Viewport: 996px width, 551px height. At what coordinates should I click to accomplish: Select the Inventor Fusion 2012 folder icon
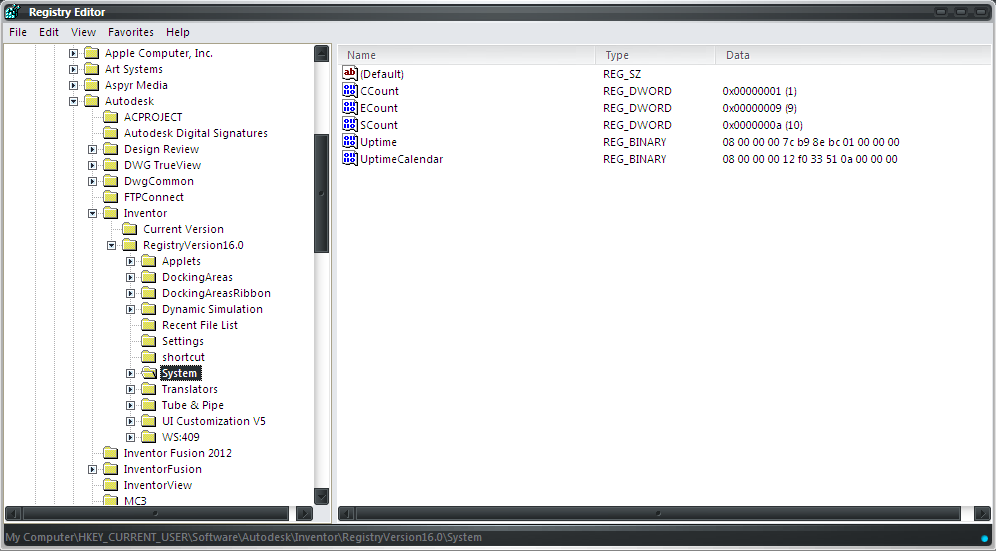click(x=111, y=453)
